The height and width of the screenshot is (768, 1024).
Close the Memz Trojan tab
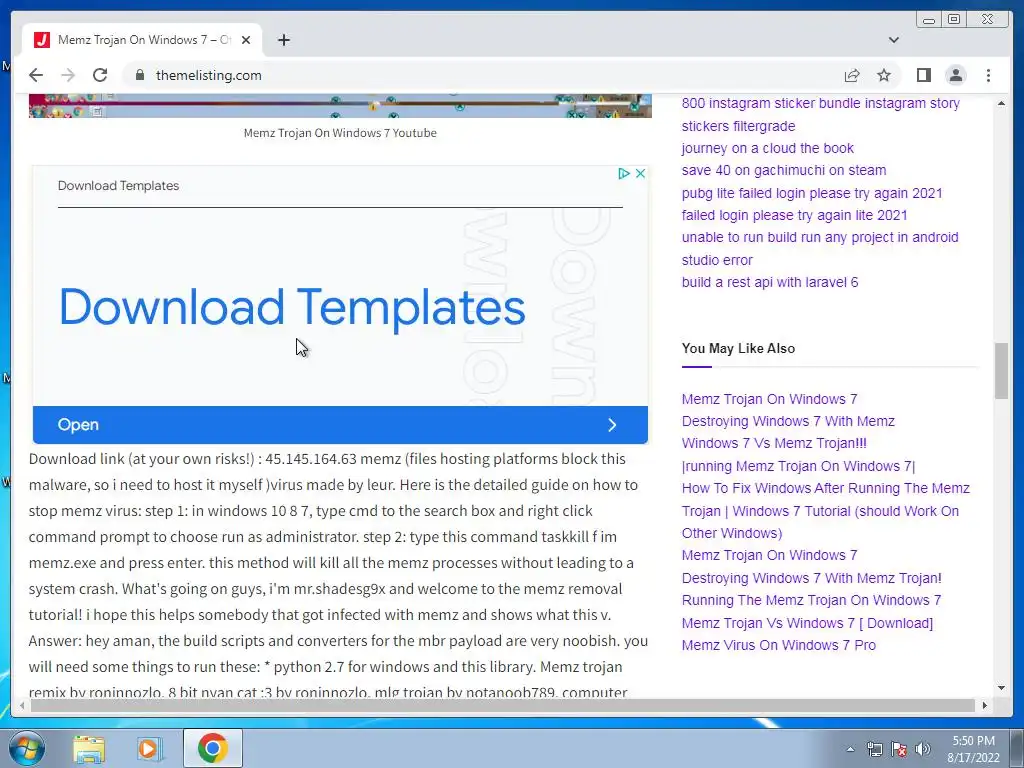246,40
